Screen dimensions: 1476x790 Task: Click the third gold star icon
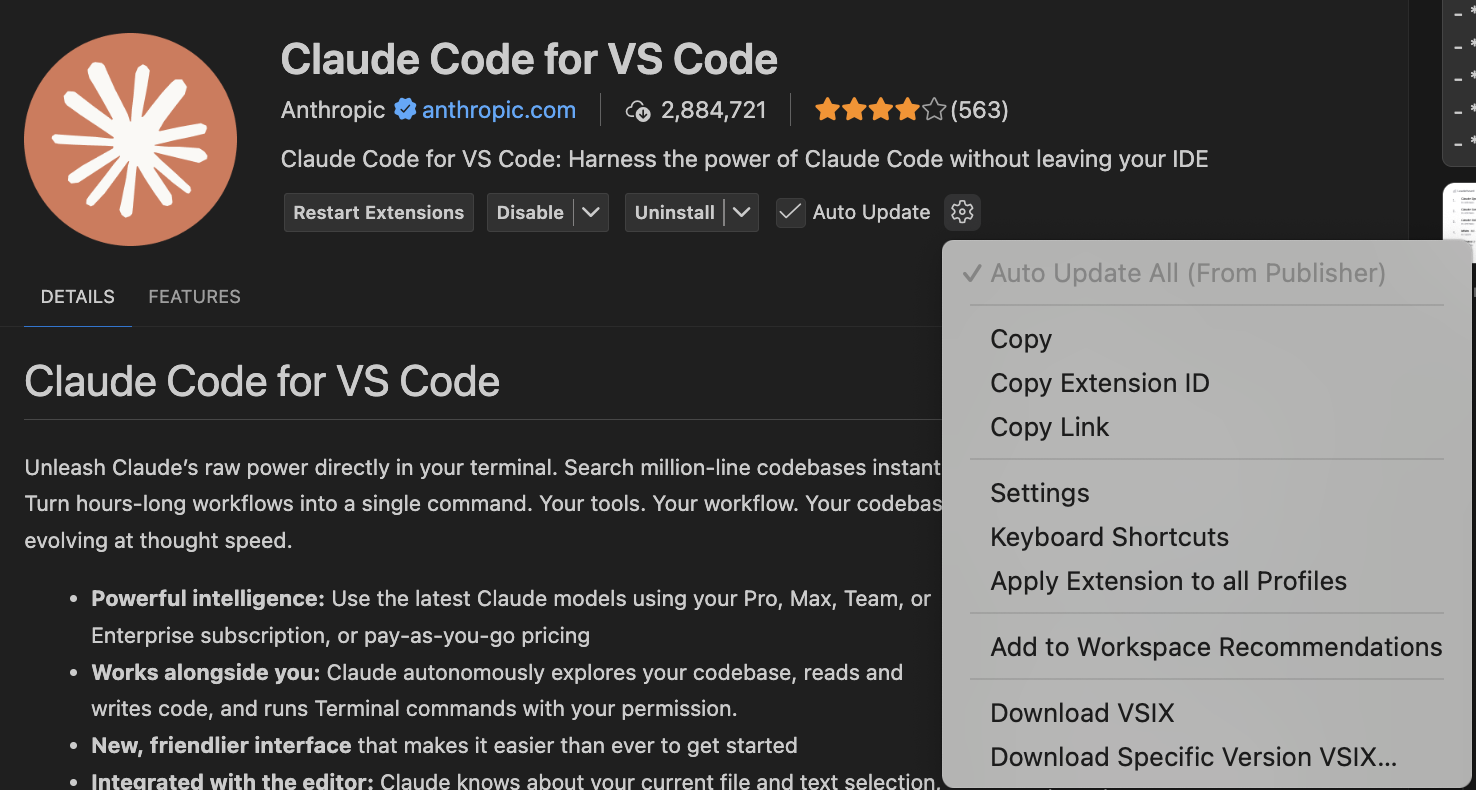tap(880, 109)
